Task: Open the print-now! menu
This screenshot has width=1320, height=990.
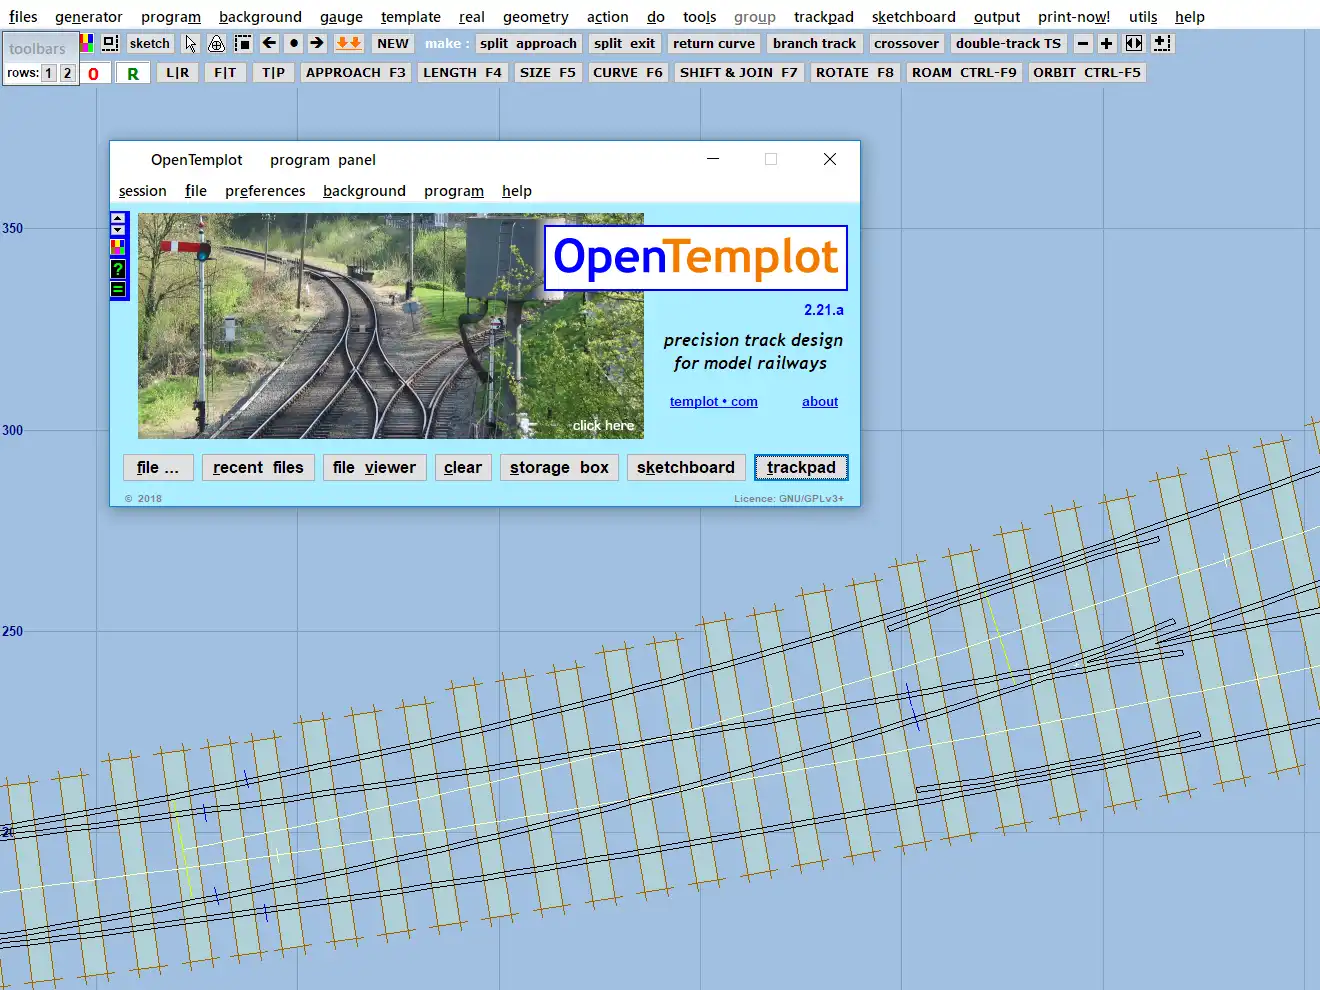Action: pos(1074,17)
